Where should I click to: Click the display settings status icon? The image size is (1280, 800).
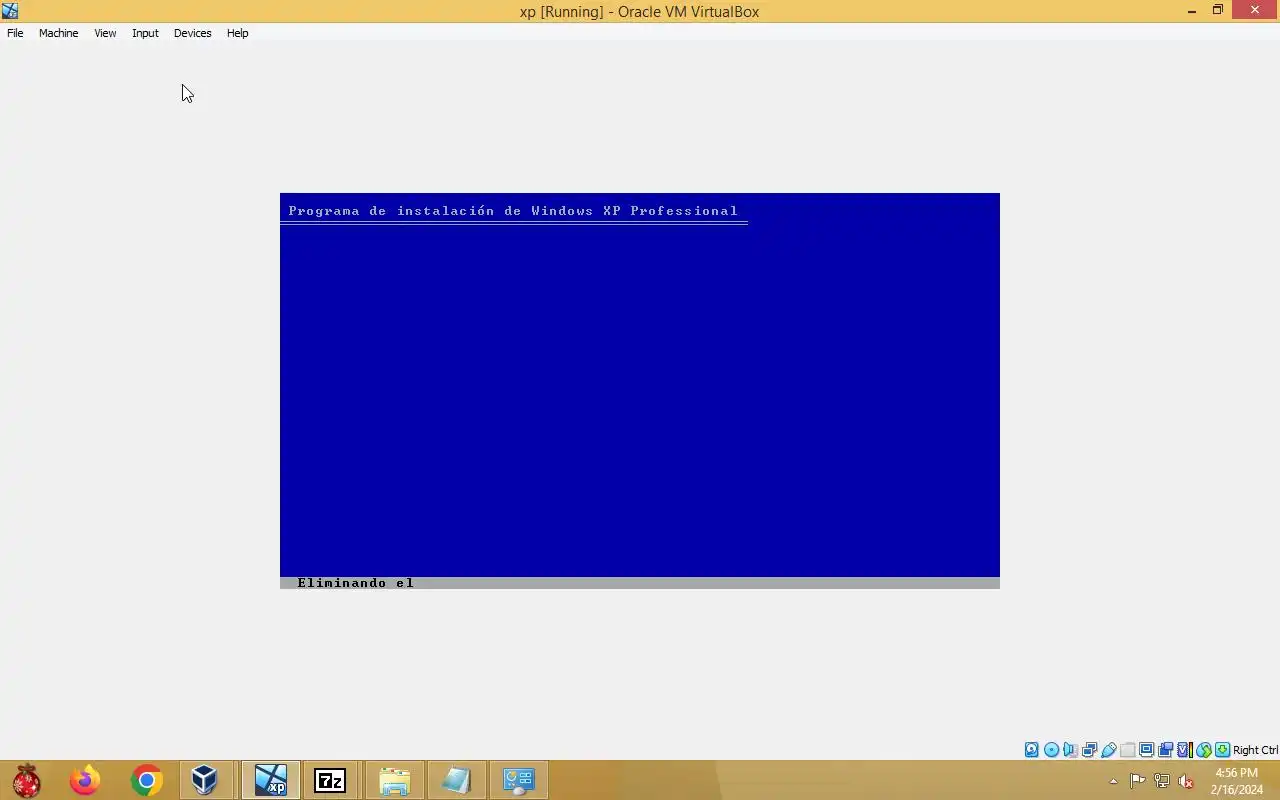pyautogui.click(x=1146, y=750)
